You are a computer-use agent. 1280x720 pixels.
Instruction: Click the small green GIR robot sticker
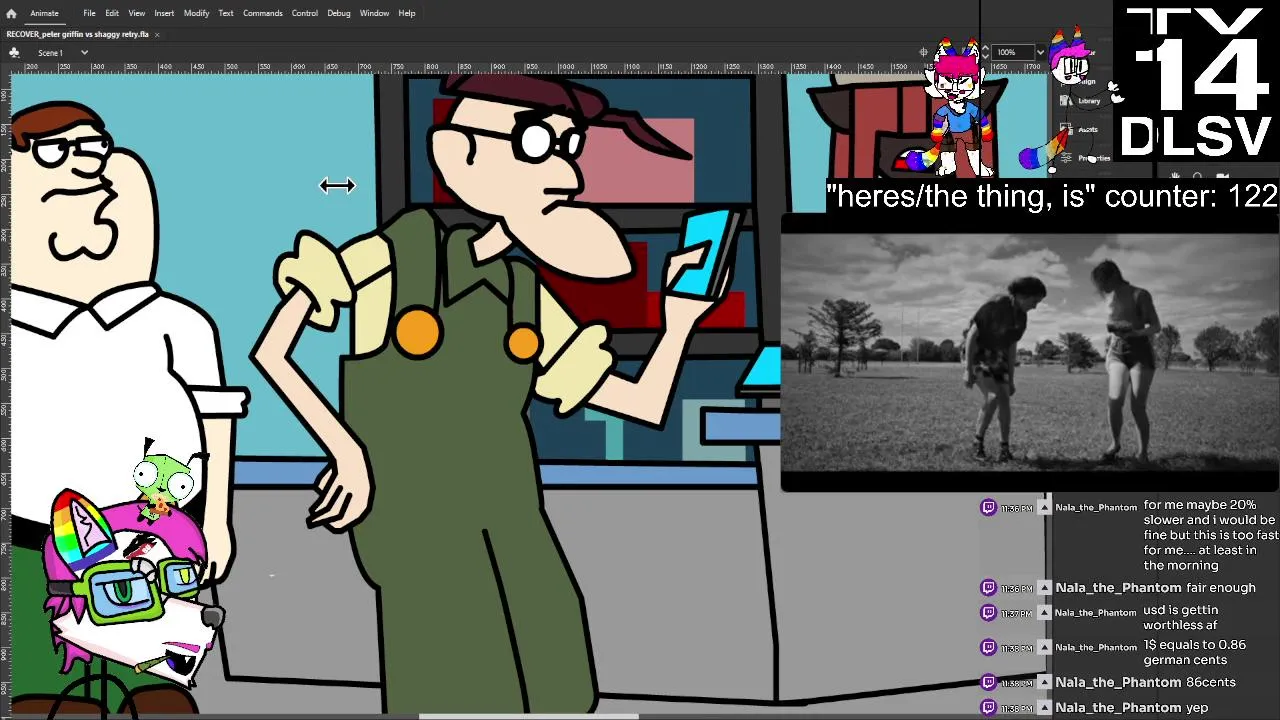pyautogui.click(x=165, y=483)
